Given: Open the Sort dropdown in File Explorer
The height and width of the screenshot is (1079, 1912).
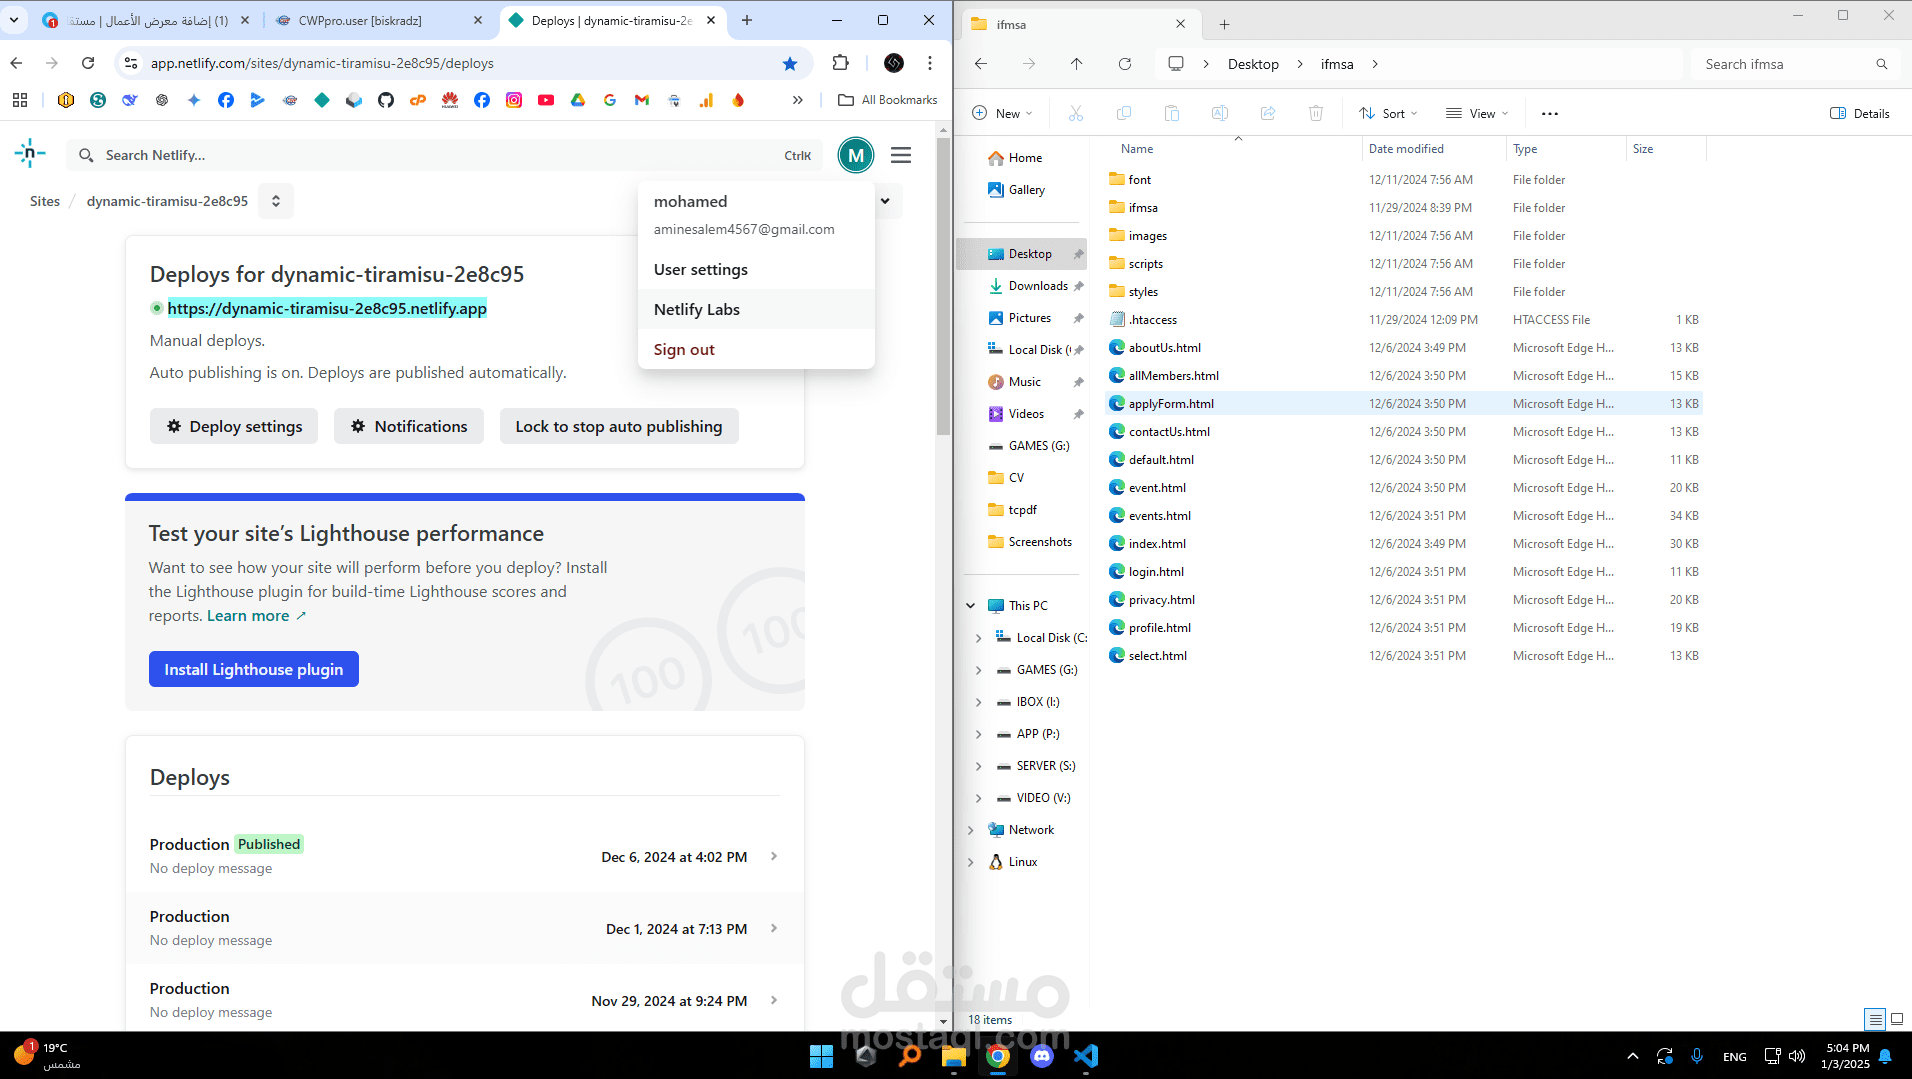Looking at the screenshot, I should 1388,114.
